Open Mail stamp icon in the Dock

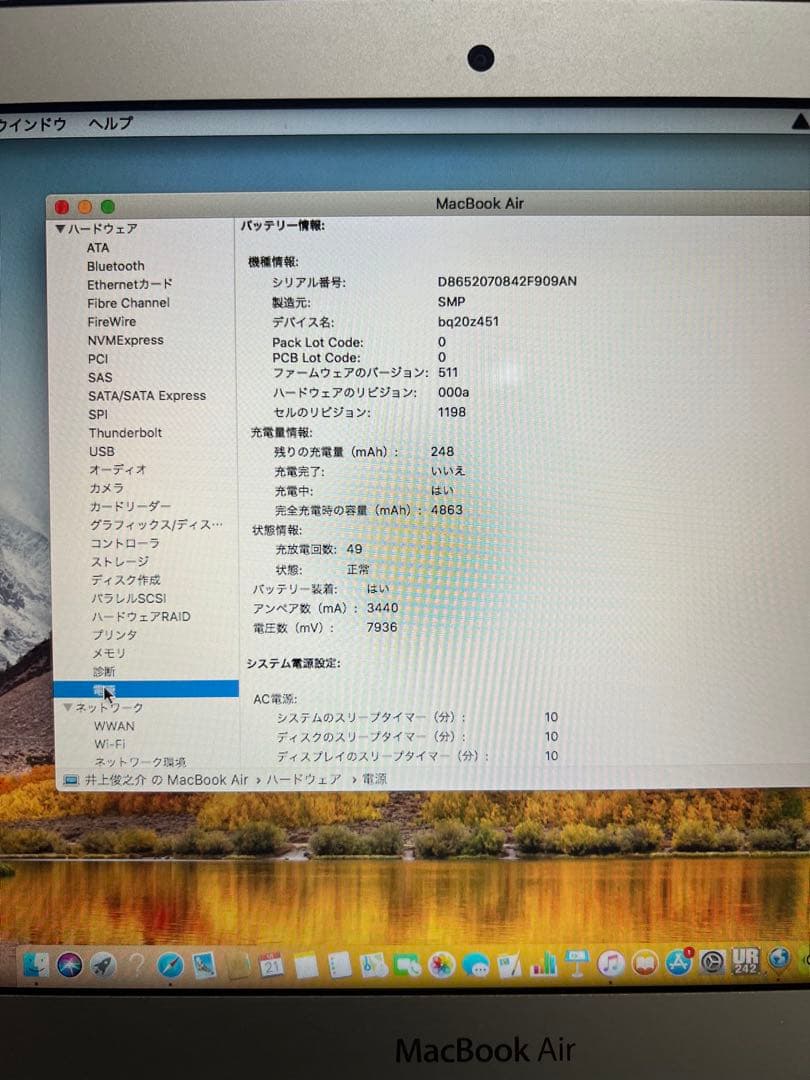coord(204,966)
